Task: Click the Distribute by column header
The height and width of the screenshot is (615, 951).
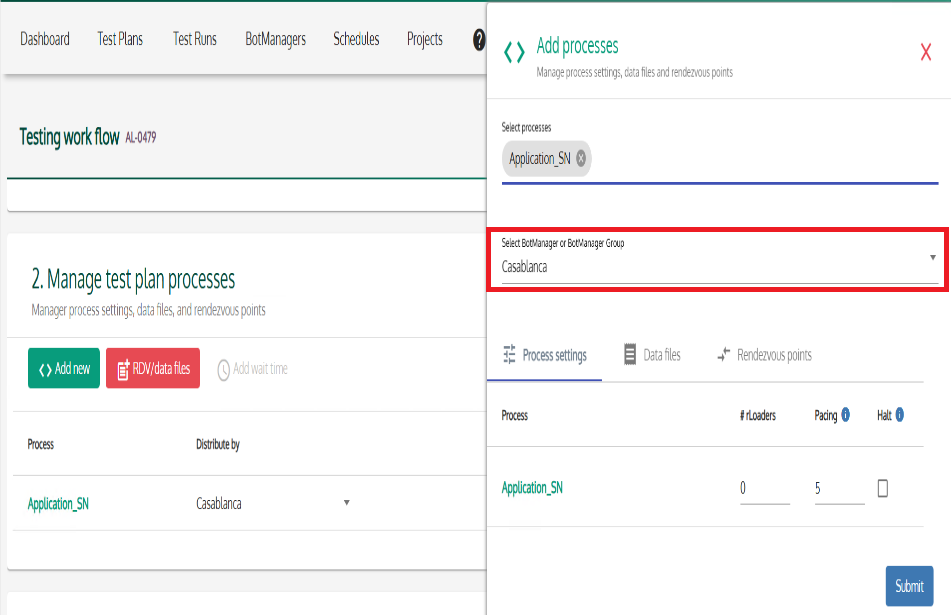Action: 218,445
